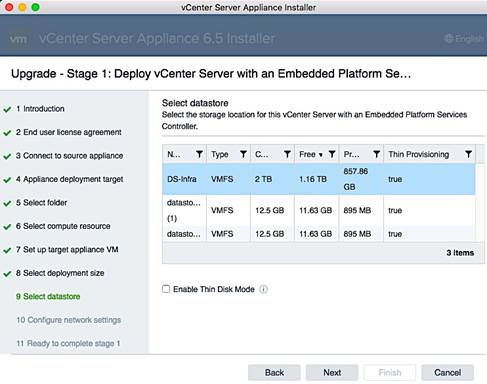Select the DS-Infra datastore row
Viewport: 487px width, 384px height.
tap(319, 179)
